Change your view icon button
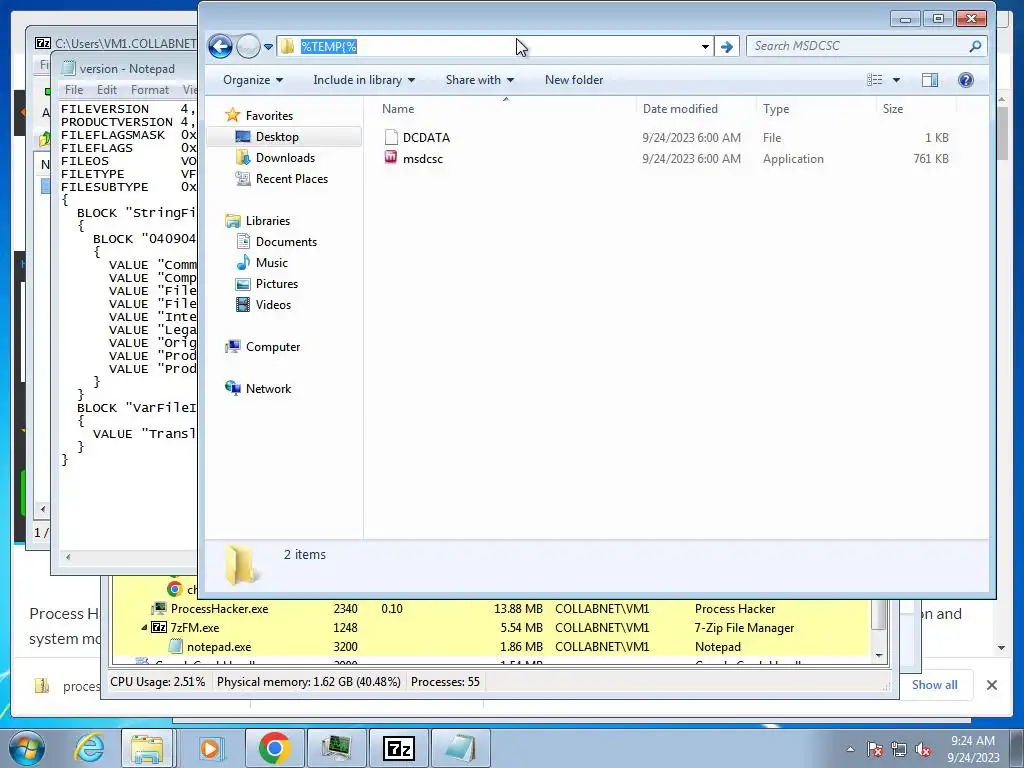The height and width of the screenshot is (768, 1024). tap(874, 80)
